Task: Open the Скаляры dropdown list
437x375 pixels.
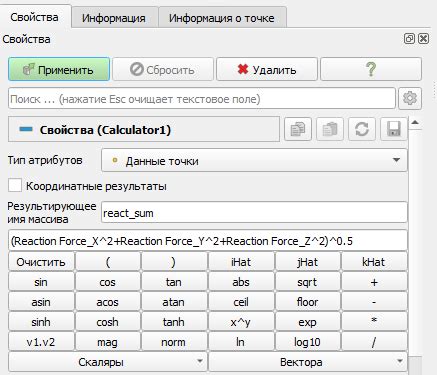Action: (107, 362)
